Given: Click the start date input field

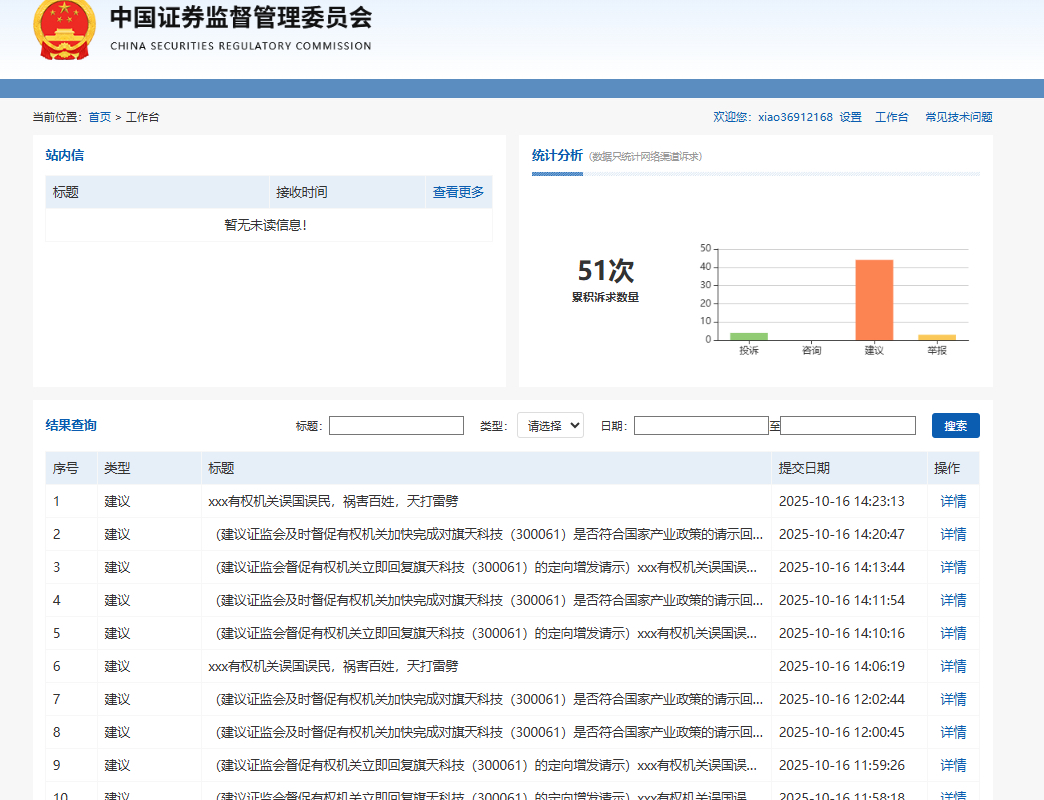Looking at the screenshot, I should 701,425.
